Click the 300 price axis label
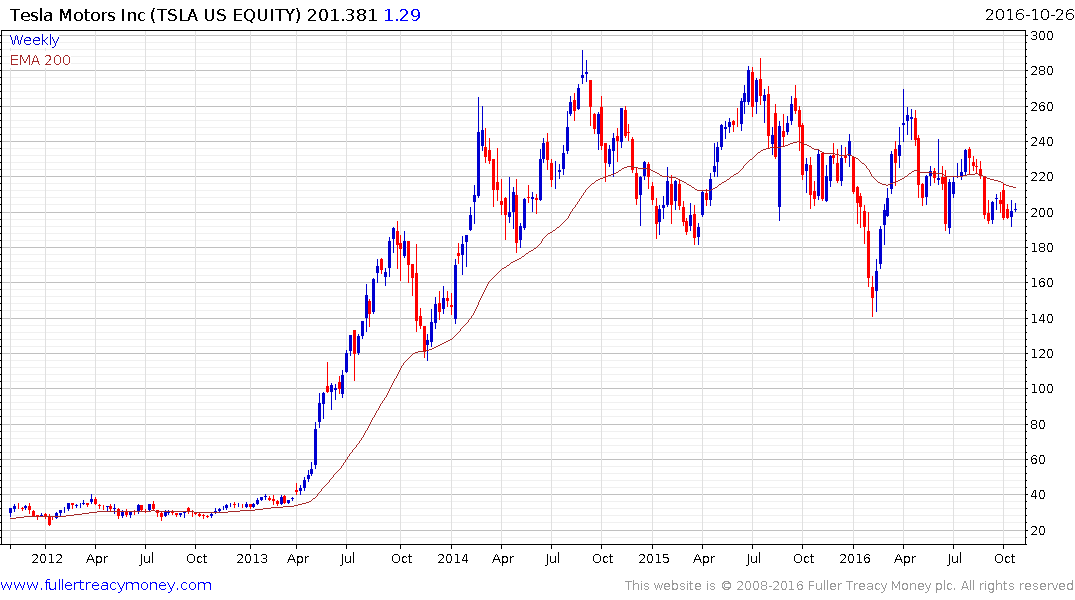Screen dimensions: 1075x600 click(1042, 36)
